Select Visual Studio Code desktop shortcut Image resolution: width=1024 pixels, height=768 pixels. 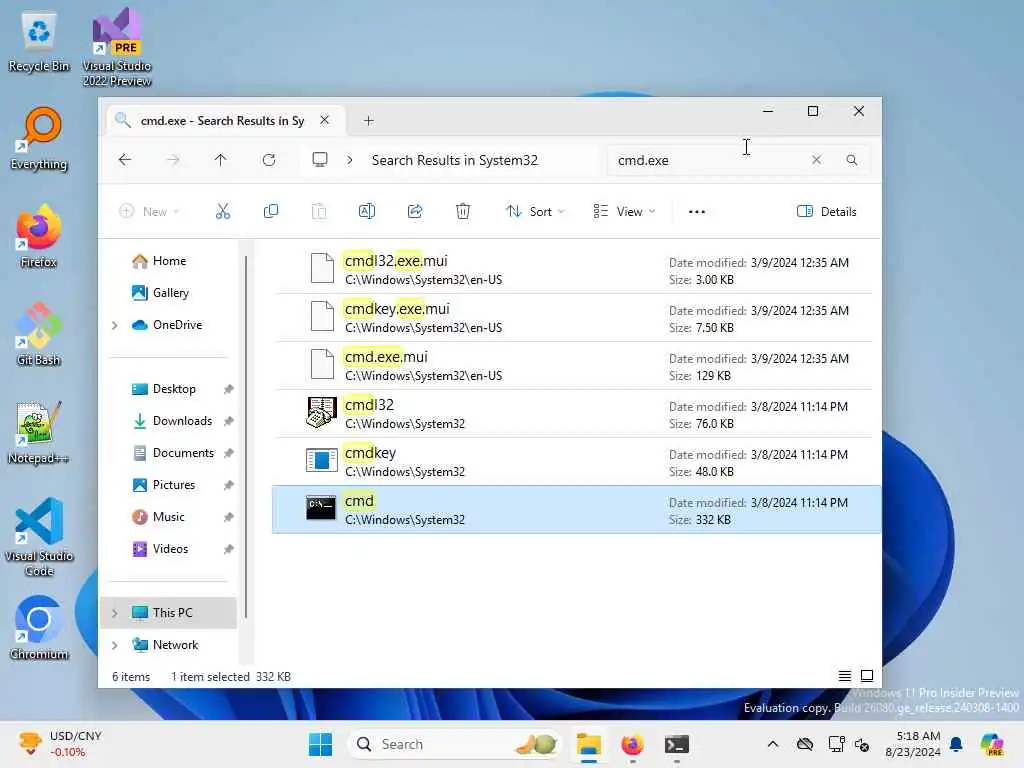pyautogui.click(x=39, y=537)
